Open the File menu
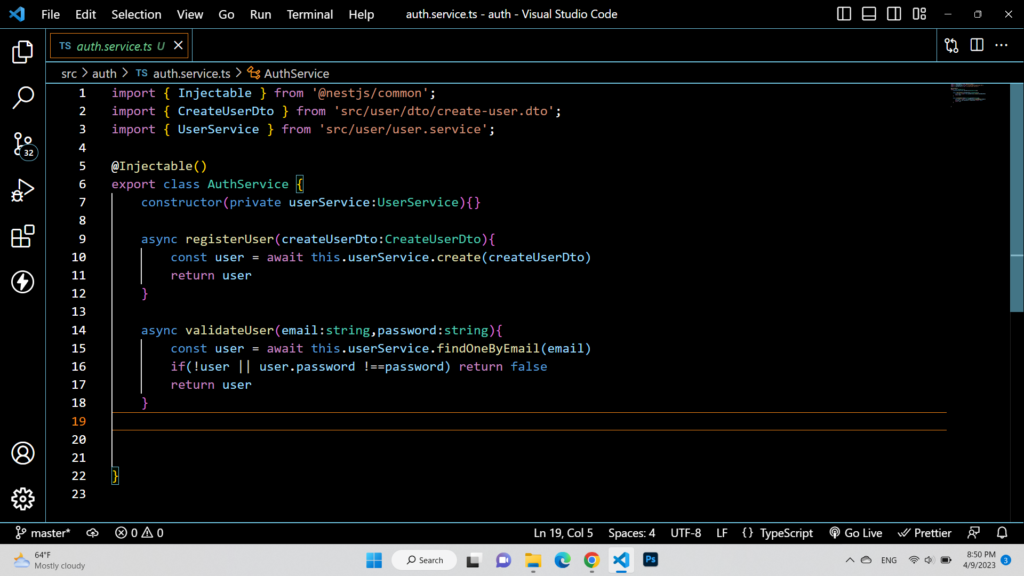The width and height of the screenshot is (1024, 576). pyautogui.click(x=50, y=14)
